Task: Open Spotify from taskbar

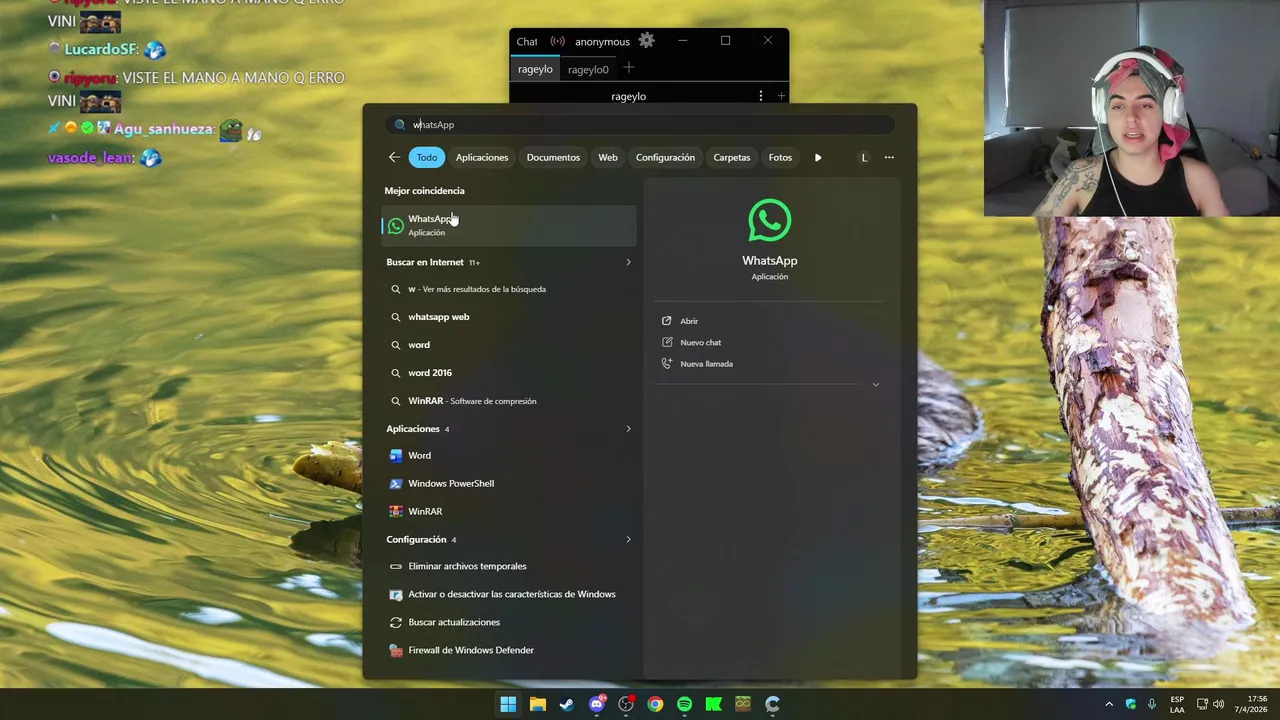Action: coord(684,704)
